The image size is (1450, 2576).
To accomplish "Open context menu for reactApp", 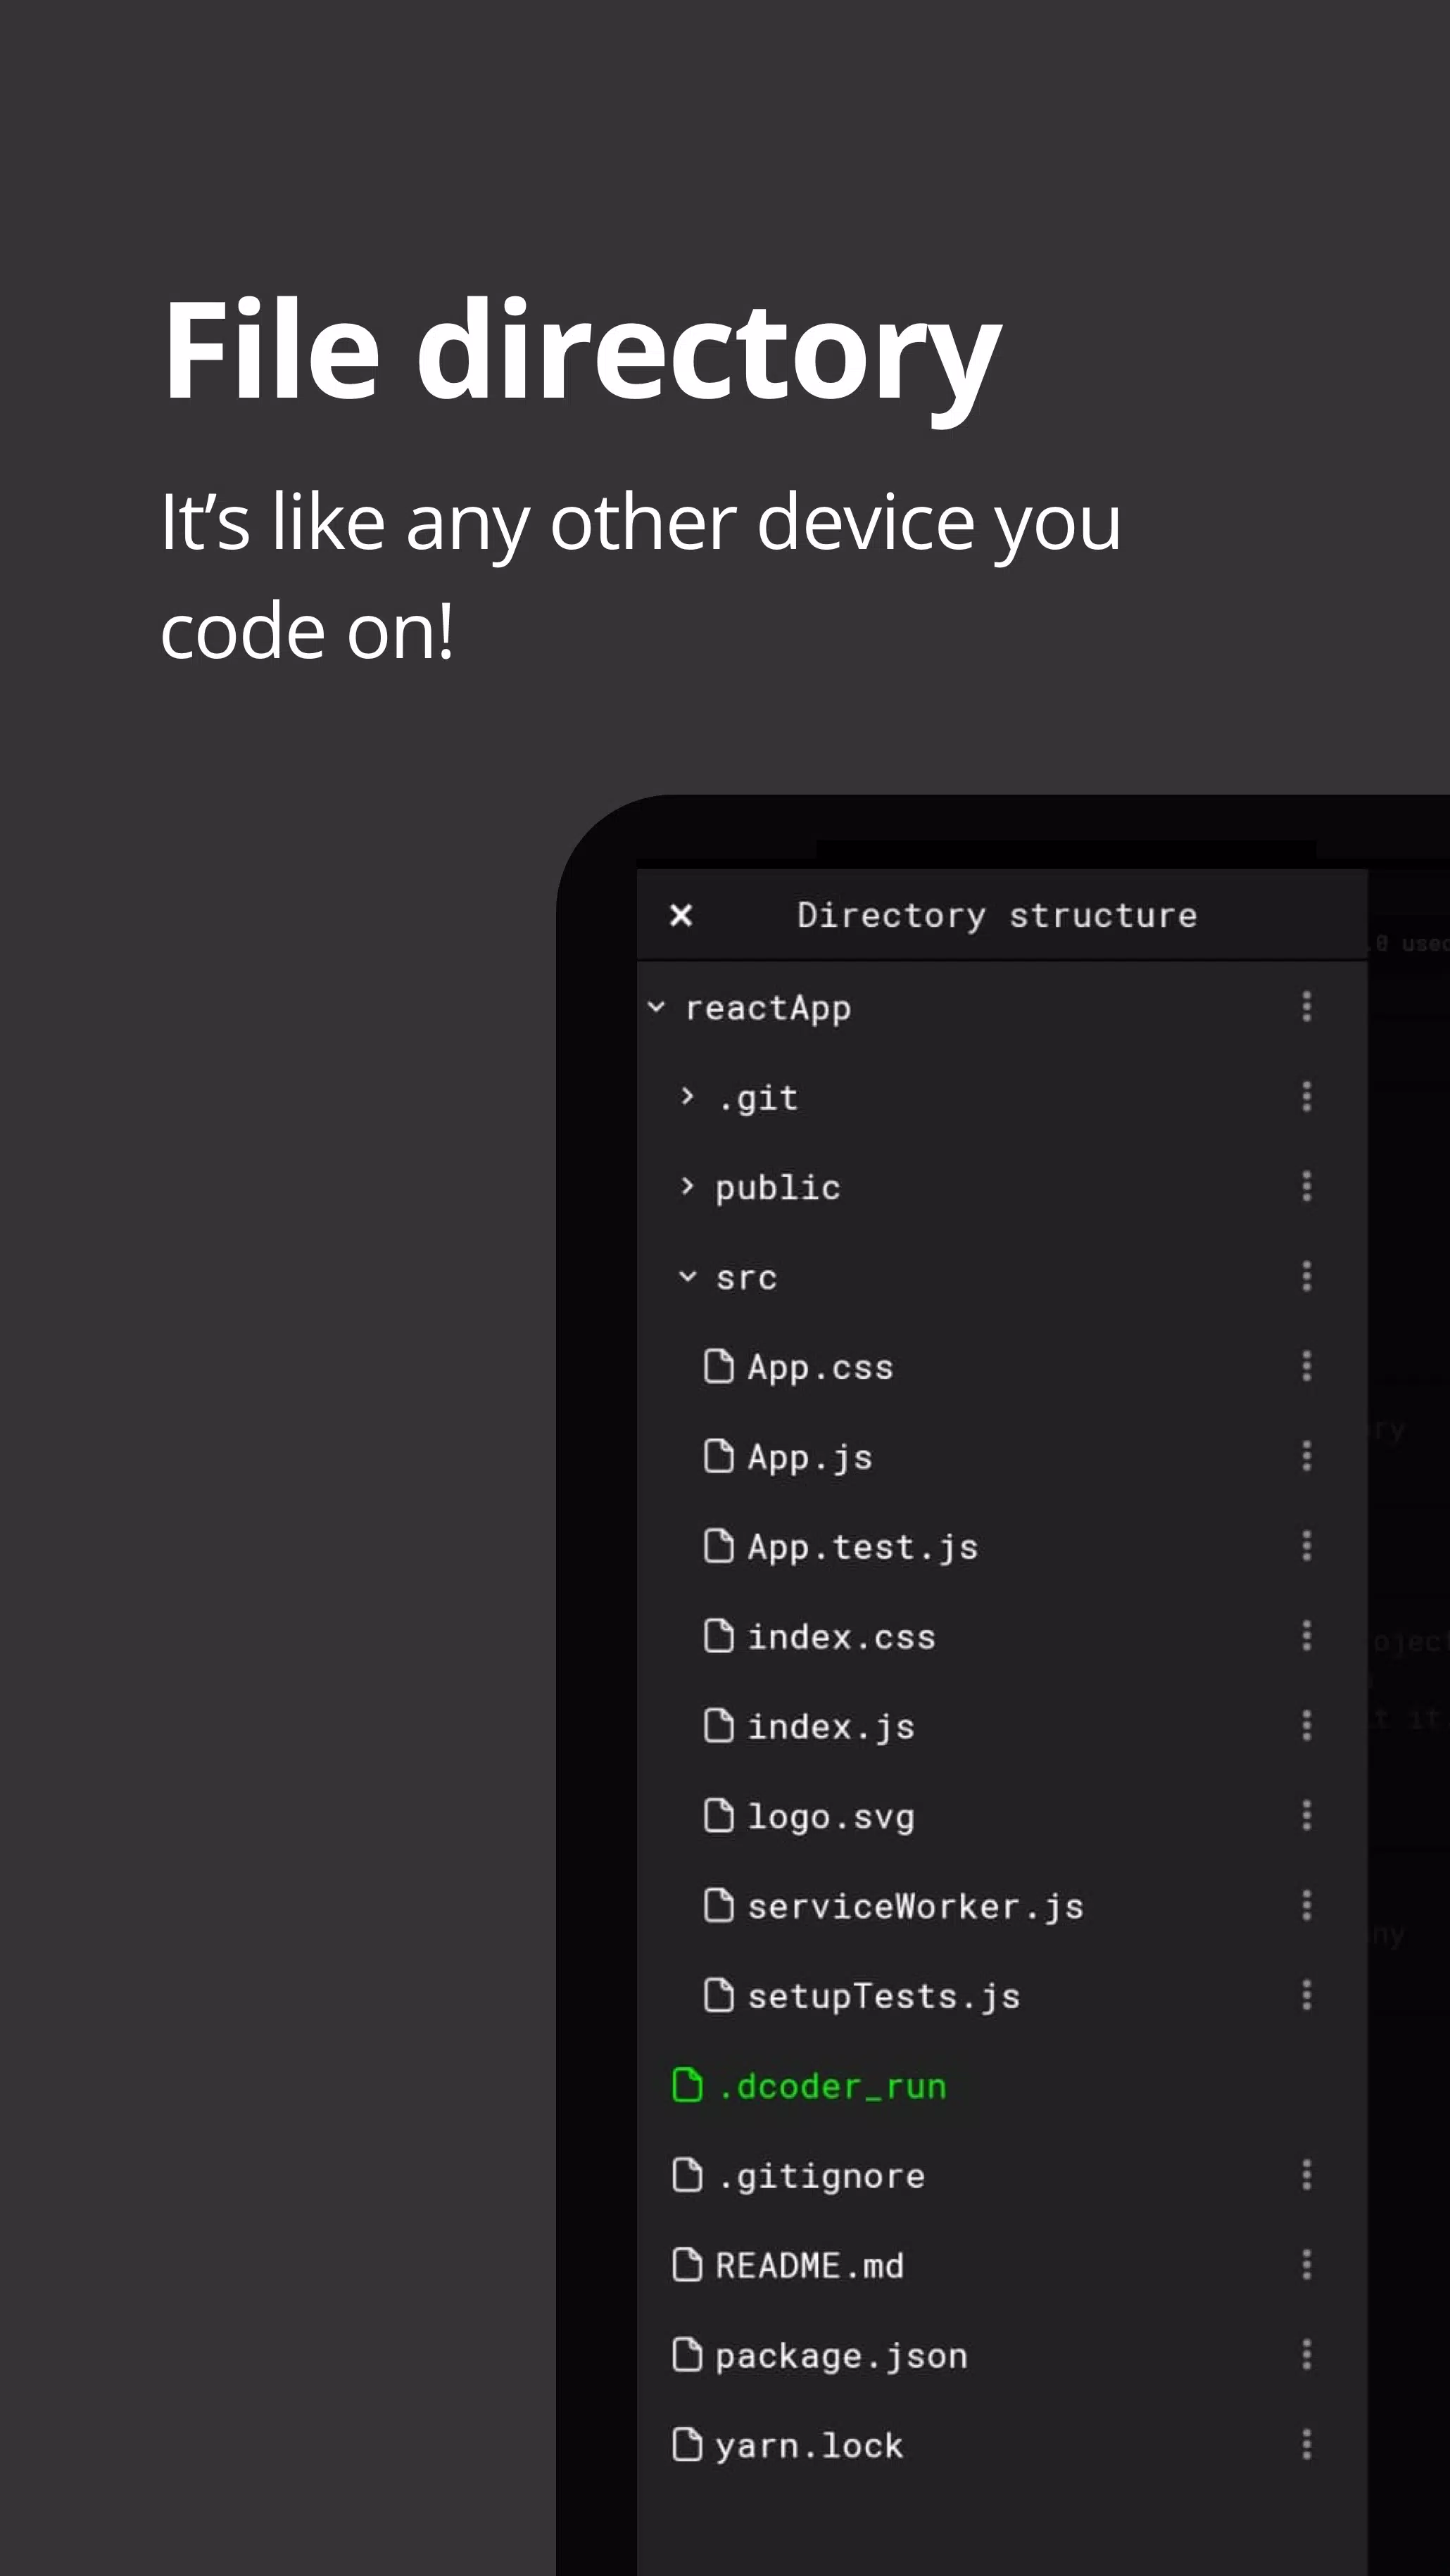I will coord(1306,1005).
